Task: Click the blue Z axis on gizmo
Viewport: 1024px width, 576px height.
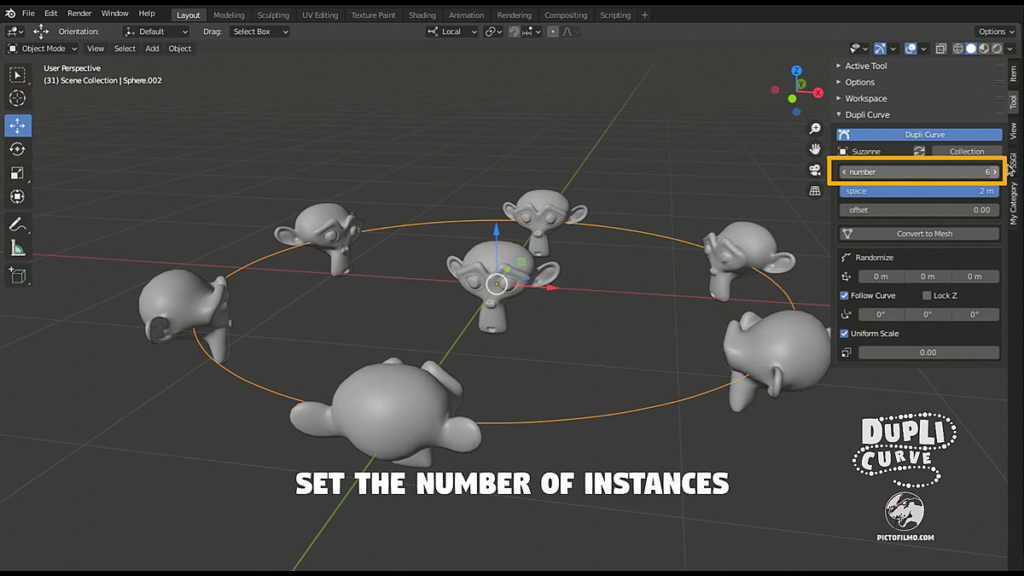Action: pos(797,71)
